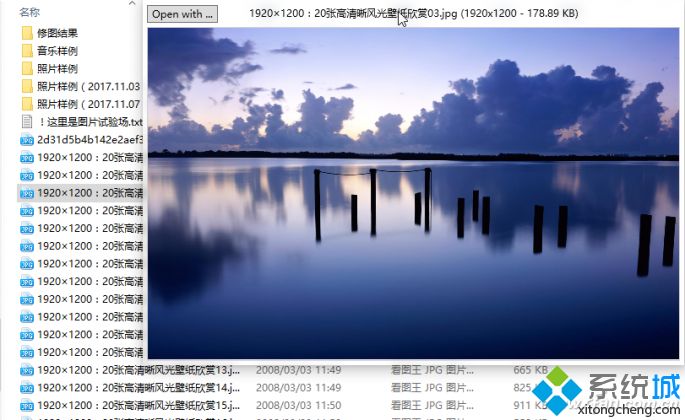Viewport: 685px width, 420px height.
Task: Select the folder name 照片样例
Action: coord(57,69)
